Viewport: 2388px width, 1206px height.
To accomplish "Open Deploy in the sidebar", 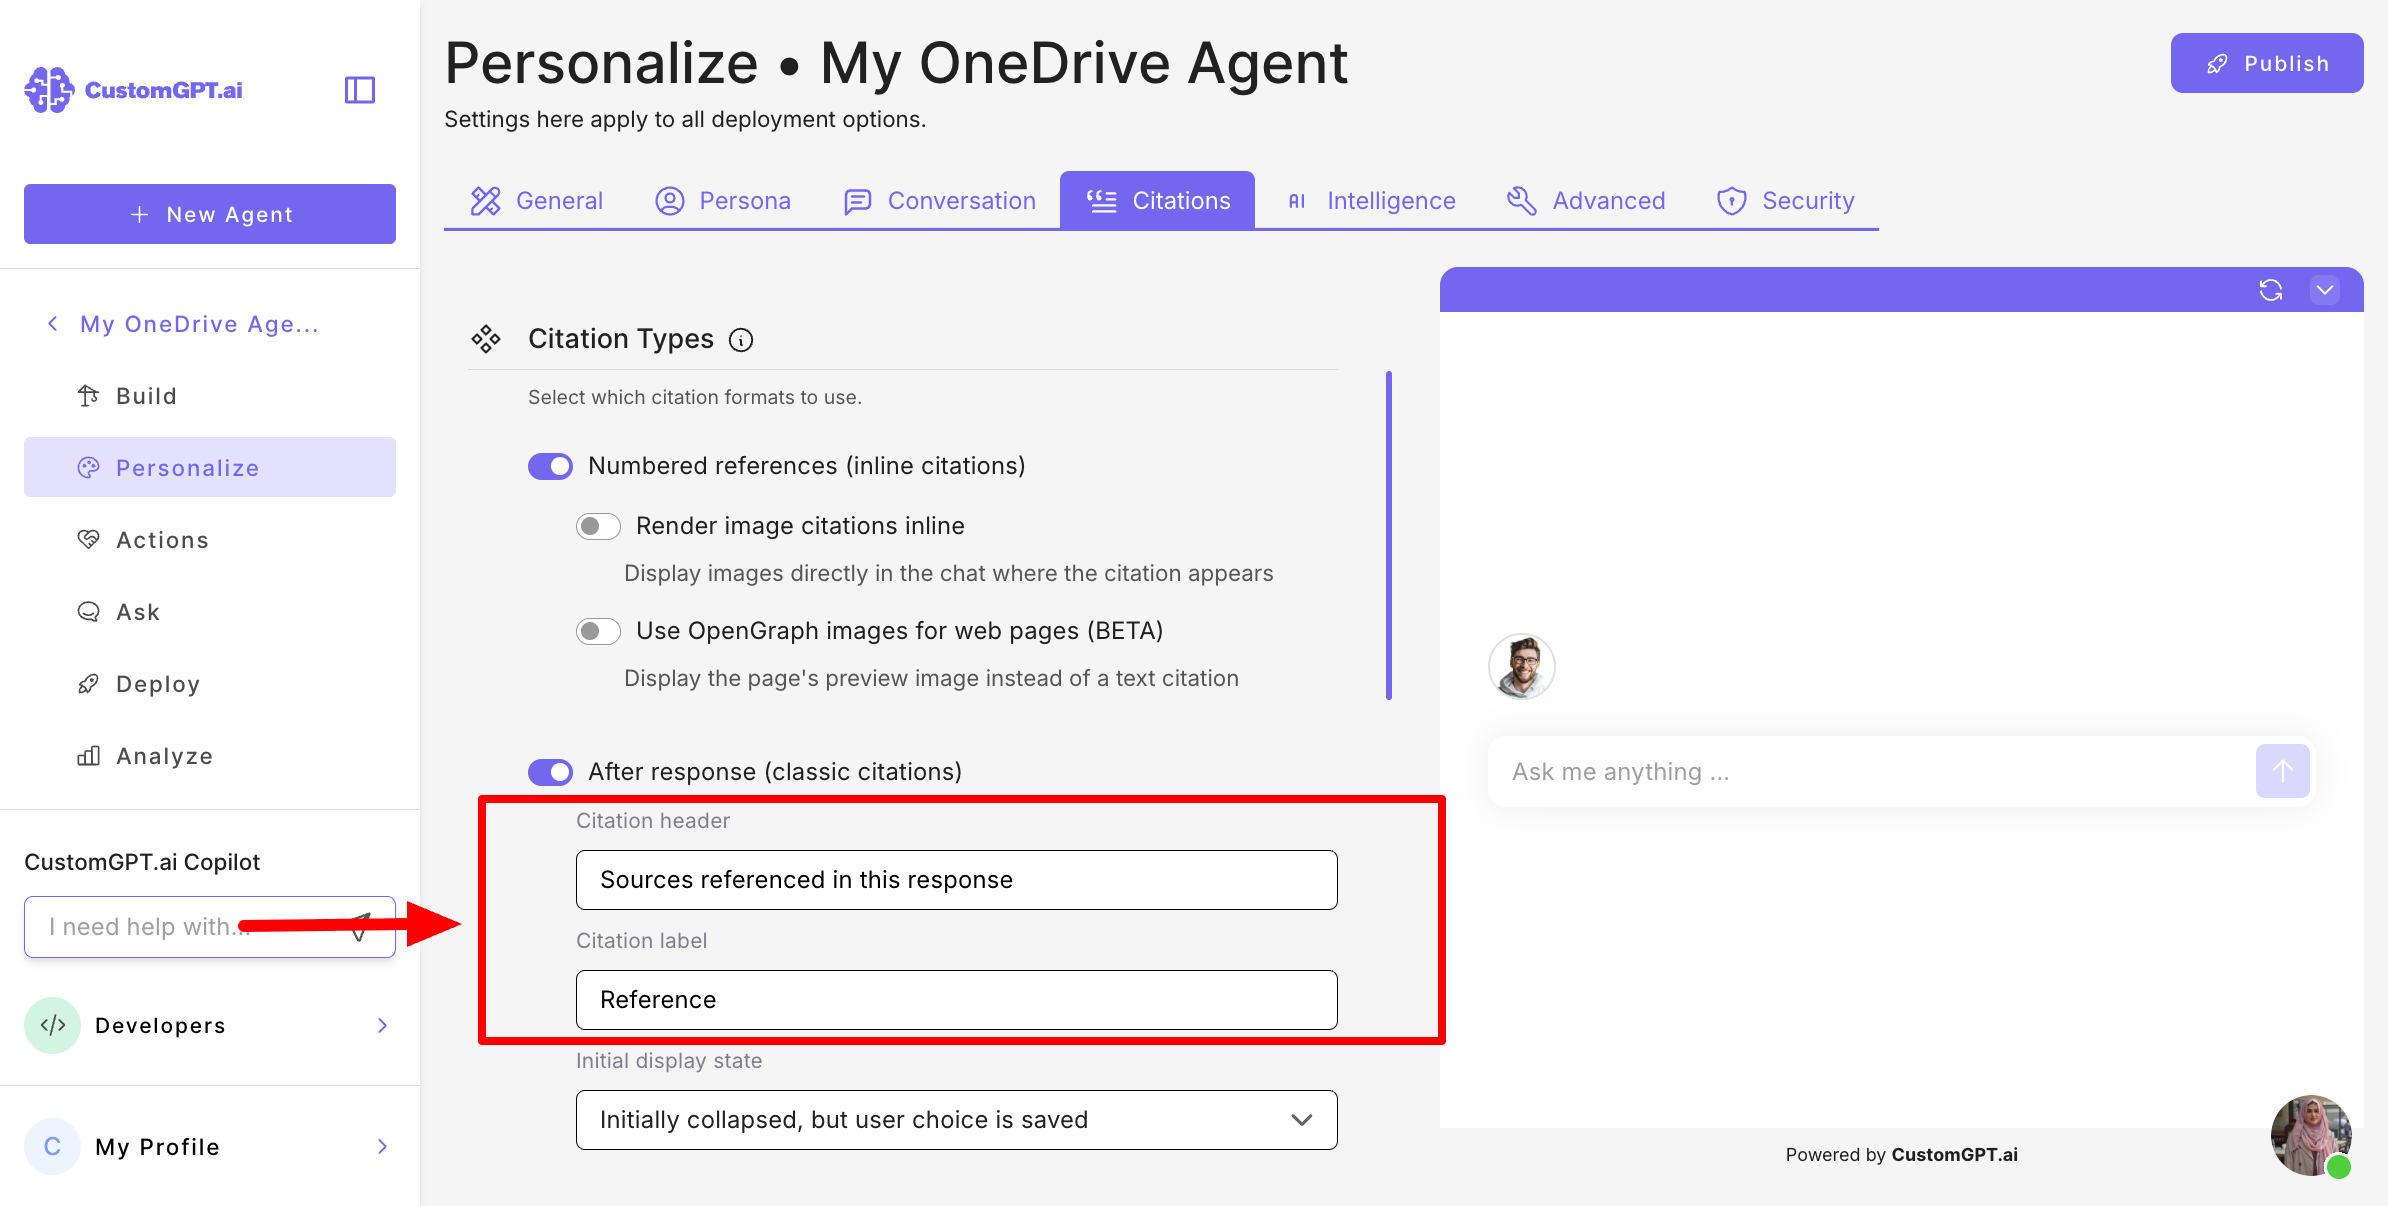I will click(x=158, y=684).
